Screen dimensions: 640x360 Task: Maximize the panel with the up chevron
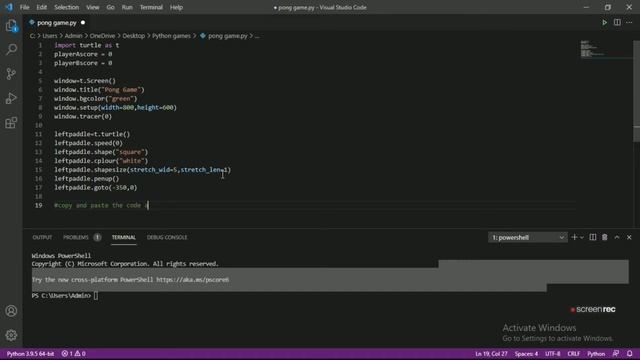point(617,237)
